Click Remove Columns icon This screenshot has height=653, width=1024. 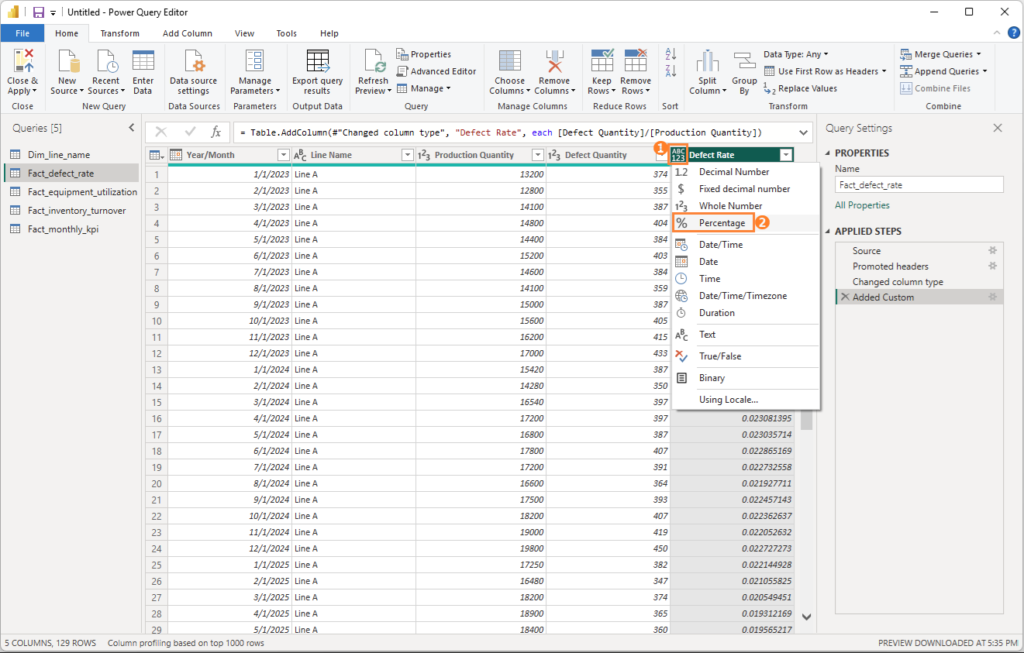(x=554, y=61)
